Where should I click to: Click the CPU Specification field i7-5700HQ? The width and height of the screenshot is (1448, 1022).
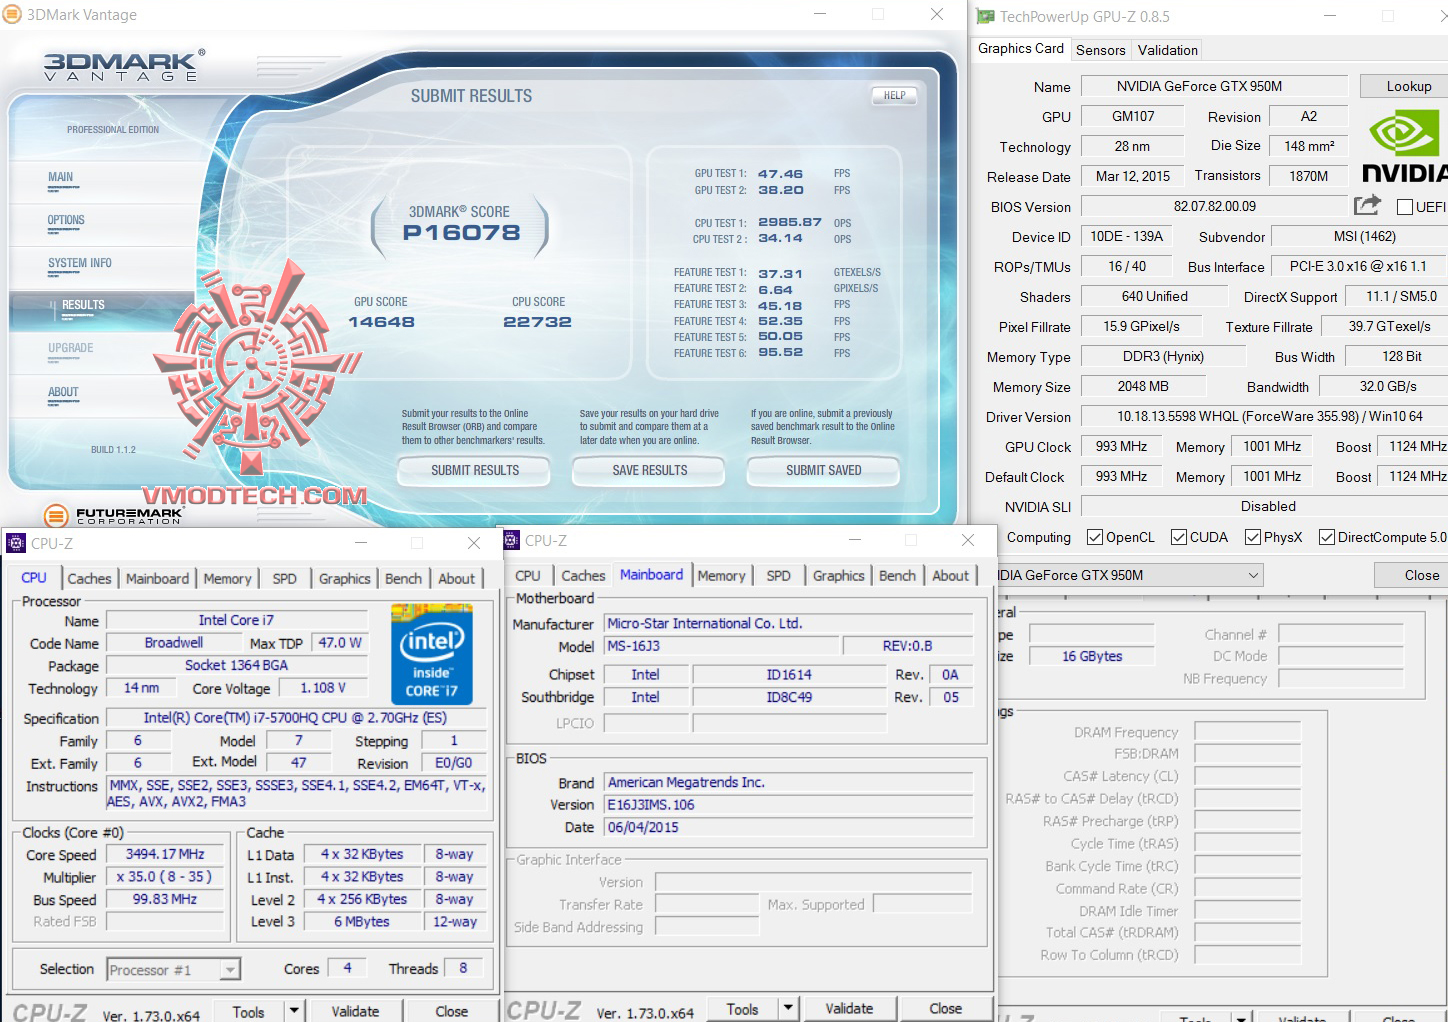point(295,718)
